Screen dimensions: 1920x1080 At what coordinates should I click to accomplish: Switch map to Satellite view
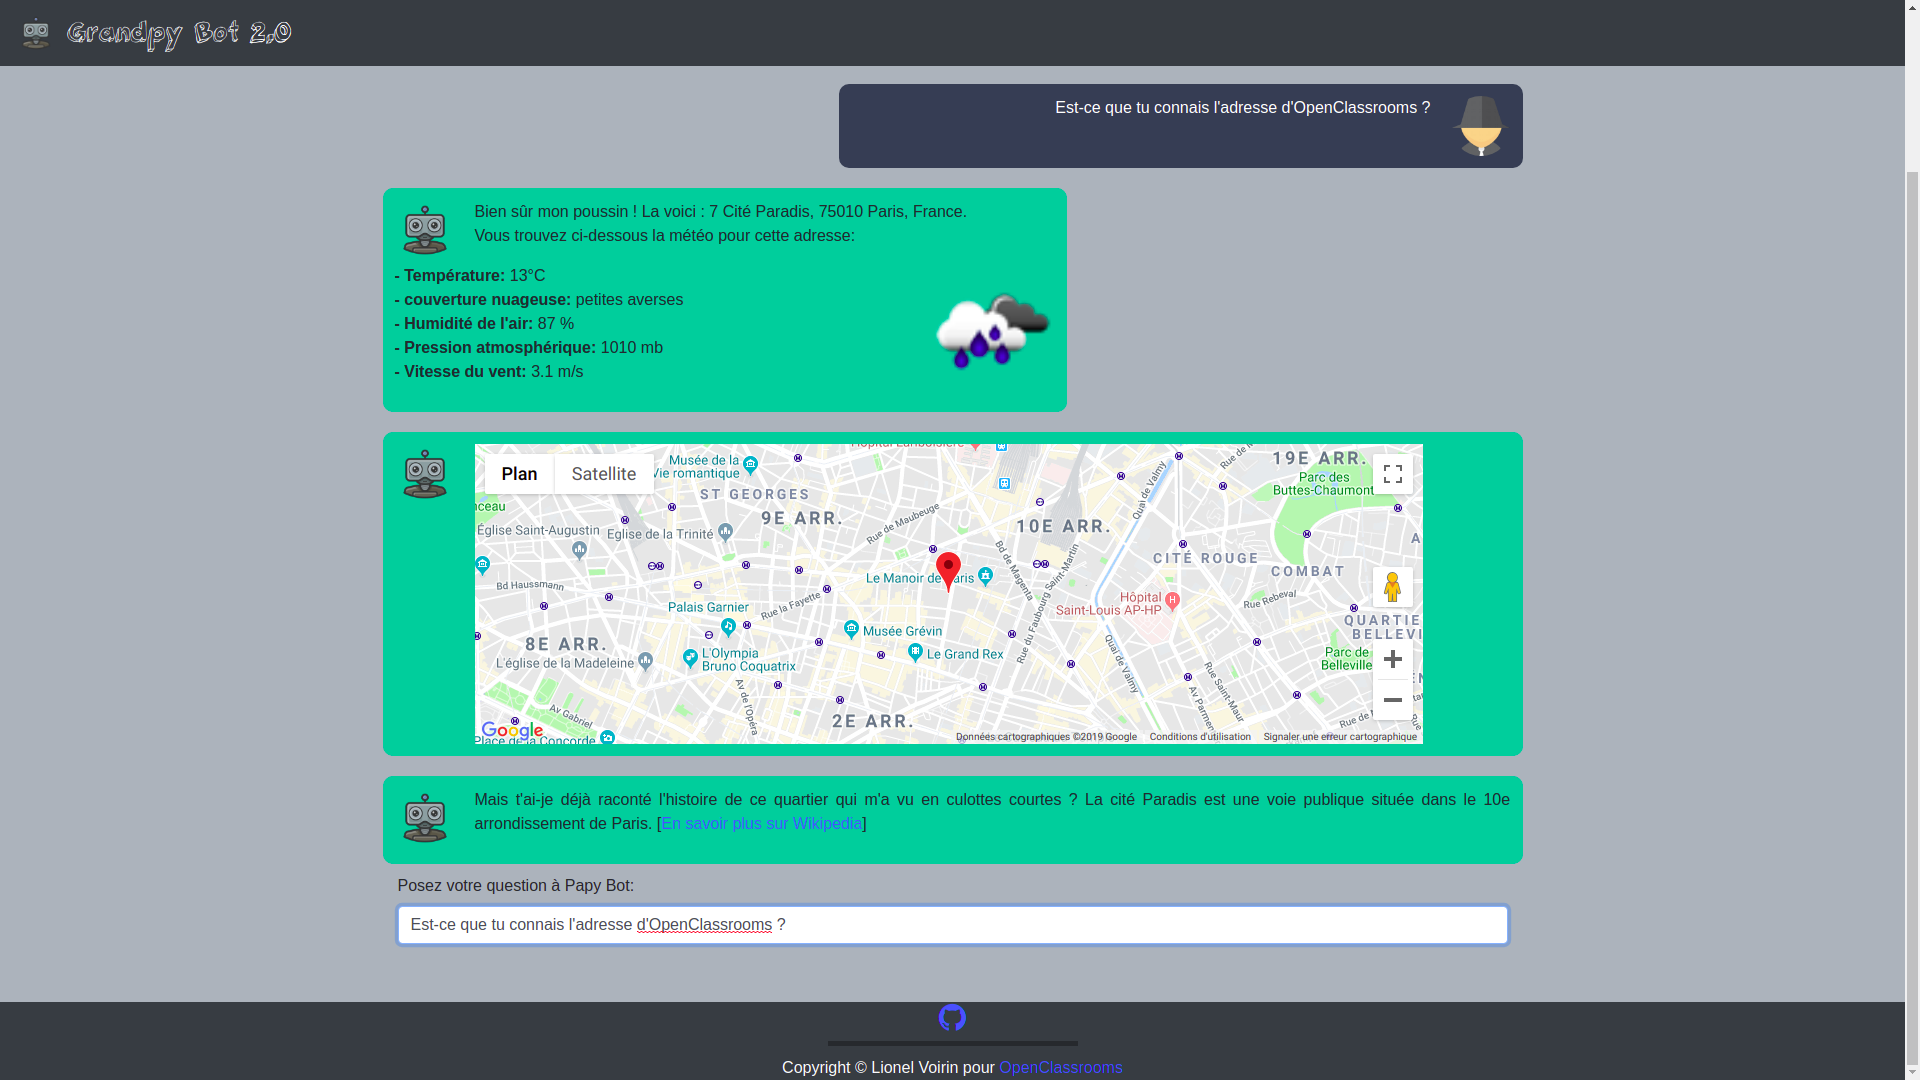604,474
